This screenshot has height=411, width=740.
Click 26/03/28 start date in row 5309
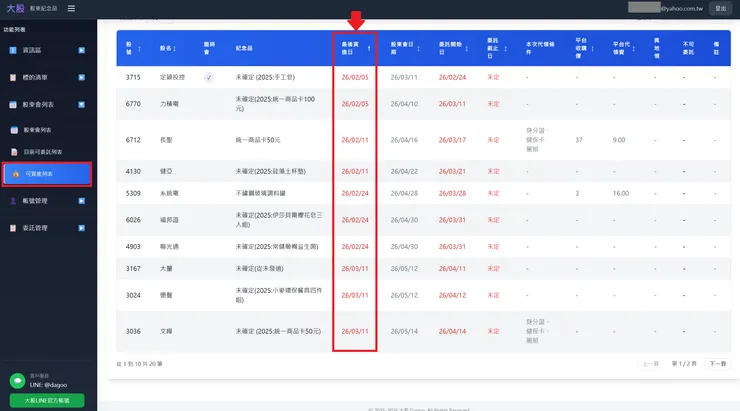click(x=452, y=193)
